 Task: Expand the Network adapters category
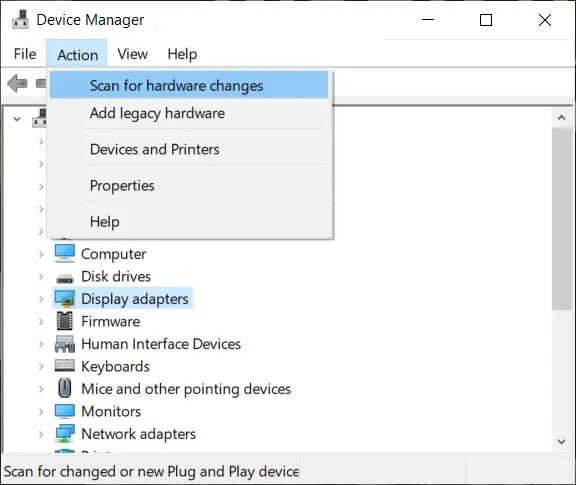pos(41,434)
